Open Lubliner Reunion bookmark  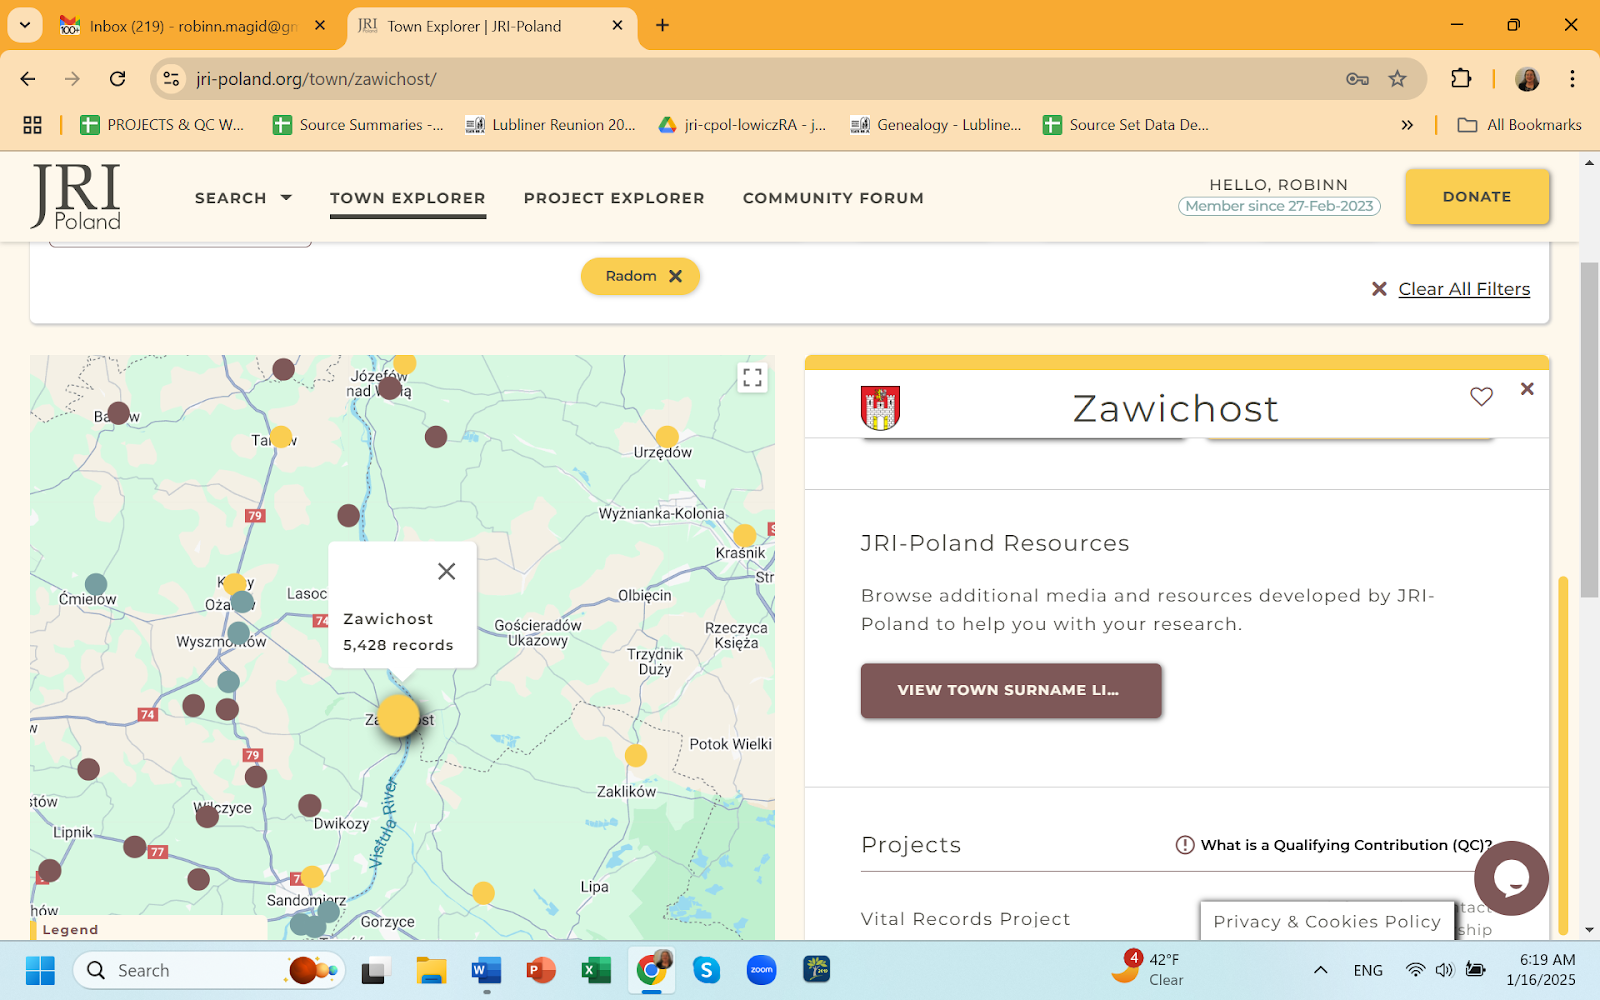click(550, 125)
